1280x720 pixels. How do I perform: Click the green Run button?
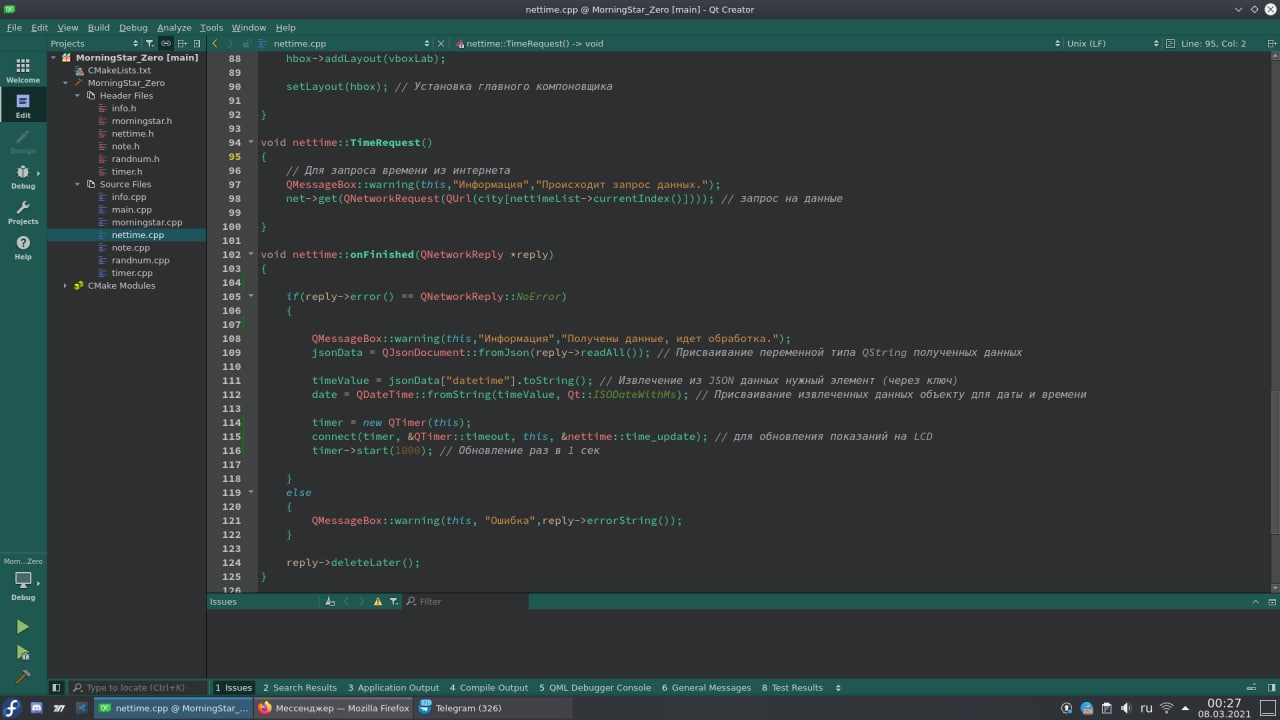[23, 627]
